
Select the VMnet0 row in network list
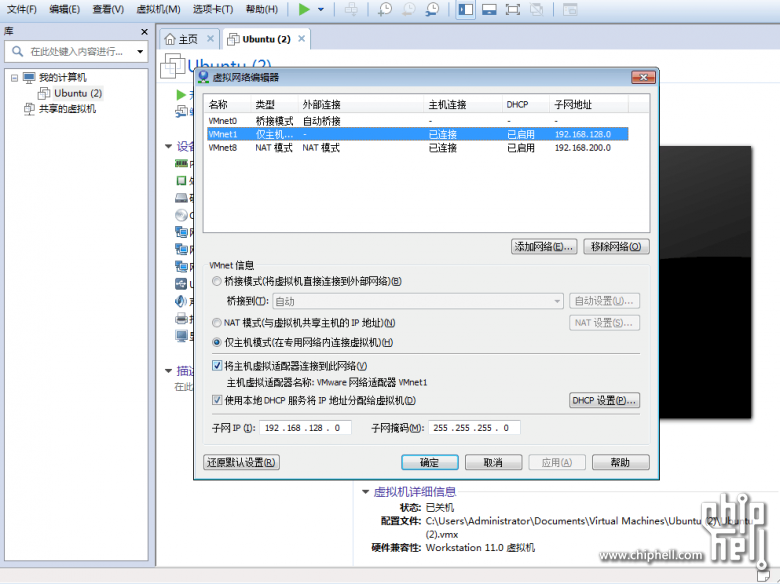pyautogui.click(x=417, y=121)
